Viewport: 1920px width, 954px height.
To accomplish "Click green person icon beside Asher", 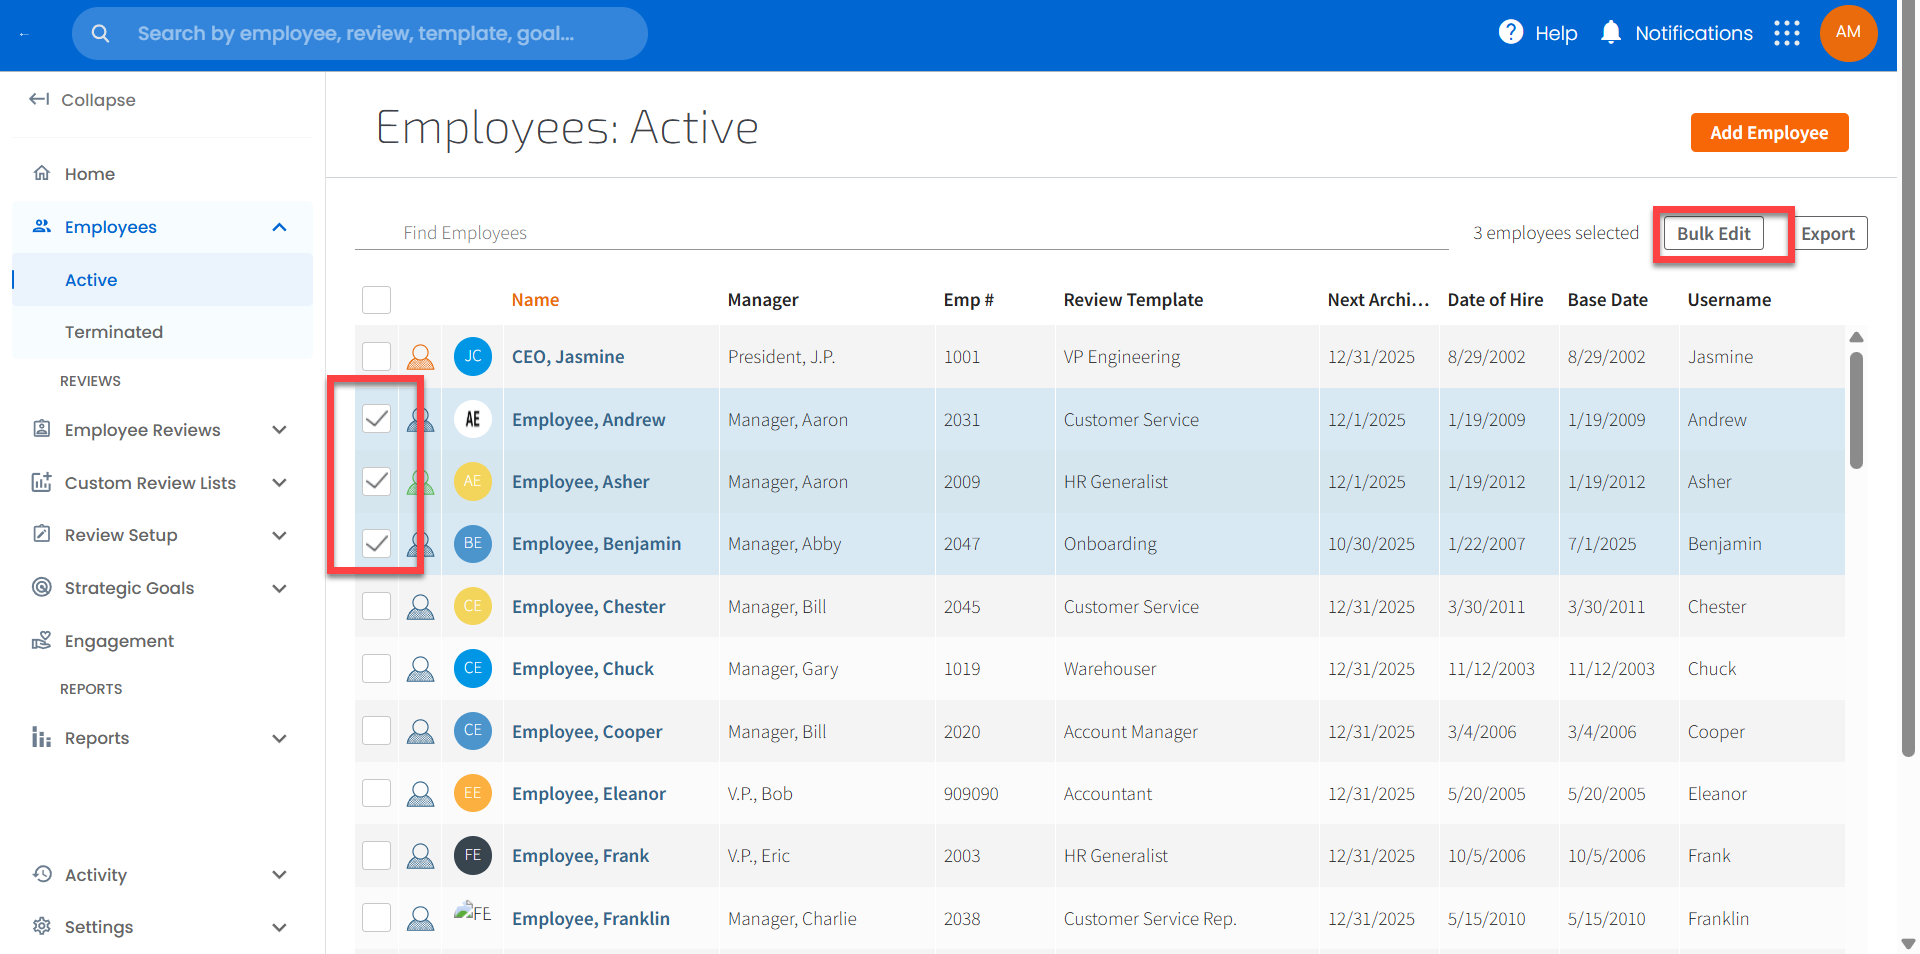I will coord(421,482).
